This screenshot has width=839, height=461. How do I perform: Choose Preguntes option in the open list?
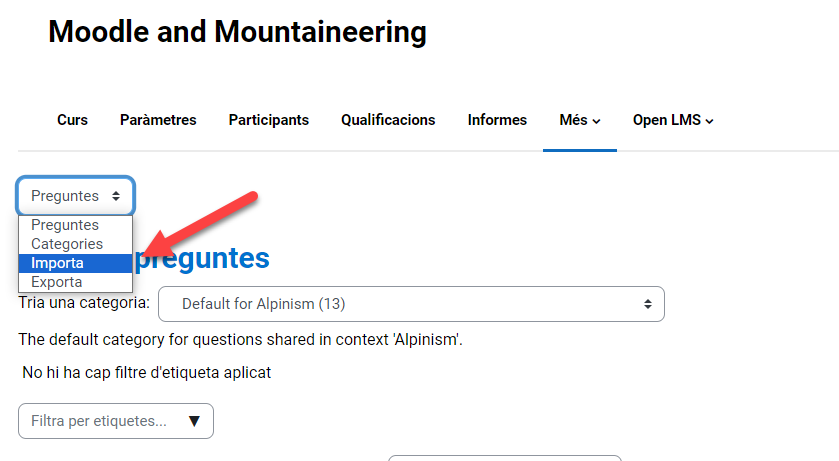(x=65, y=225)
